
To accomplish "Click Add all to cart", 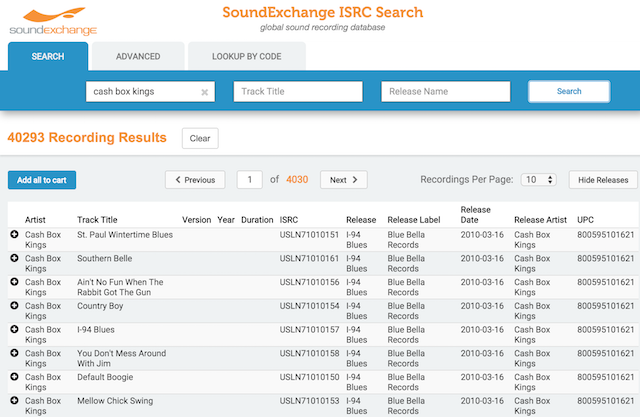I will [42, 180].
